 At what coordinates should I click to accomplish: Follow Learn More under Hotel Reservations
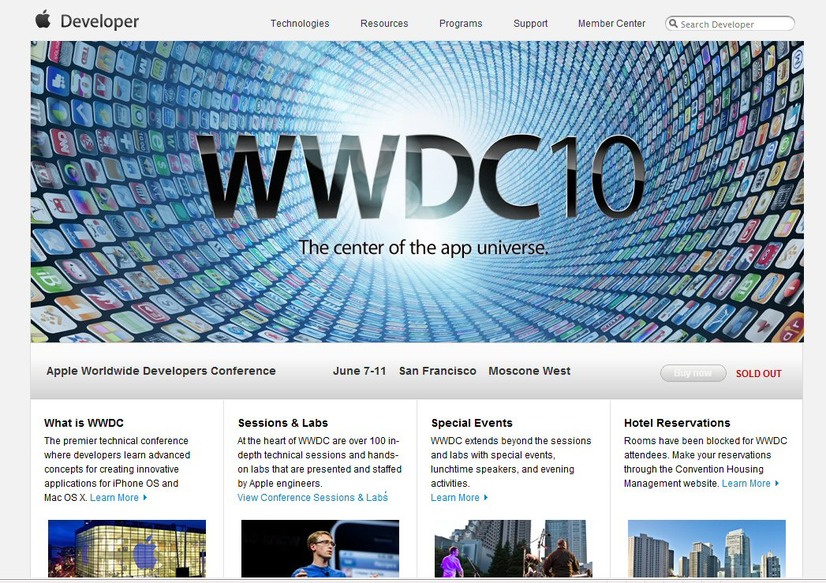[x=746, y=483]
